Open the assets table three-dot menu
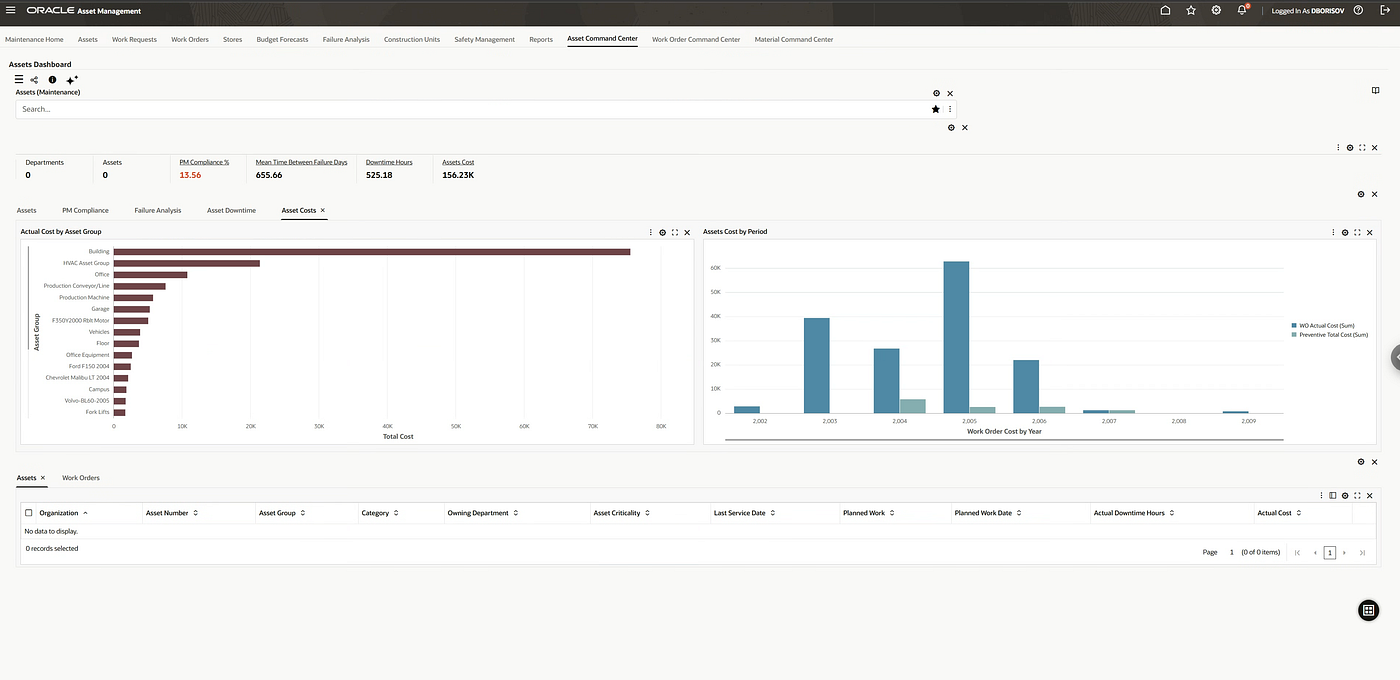Screen dimensions: 1400x680 [x=1321, y=495]
